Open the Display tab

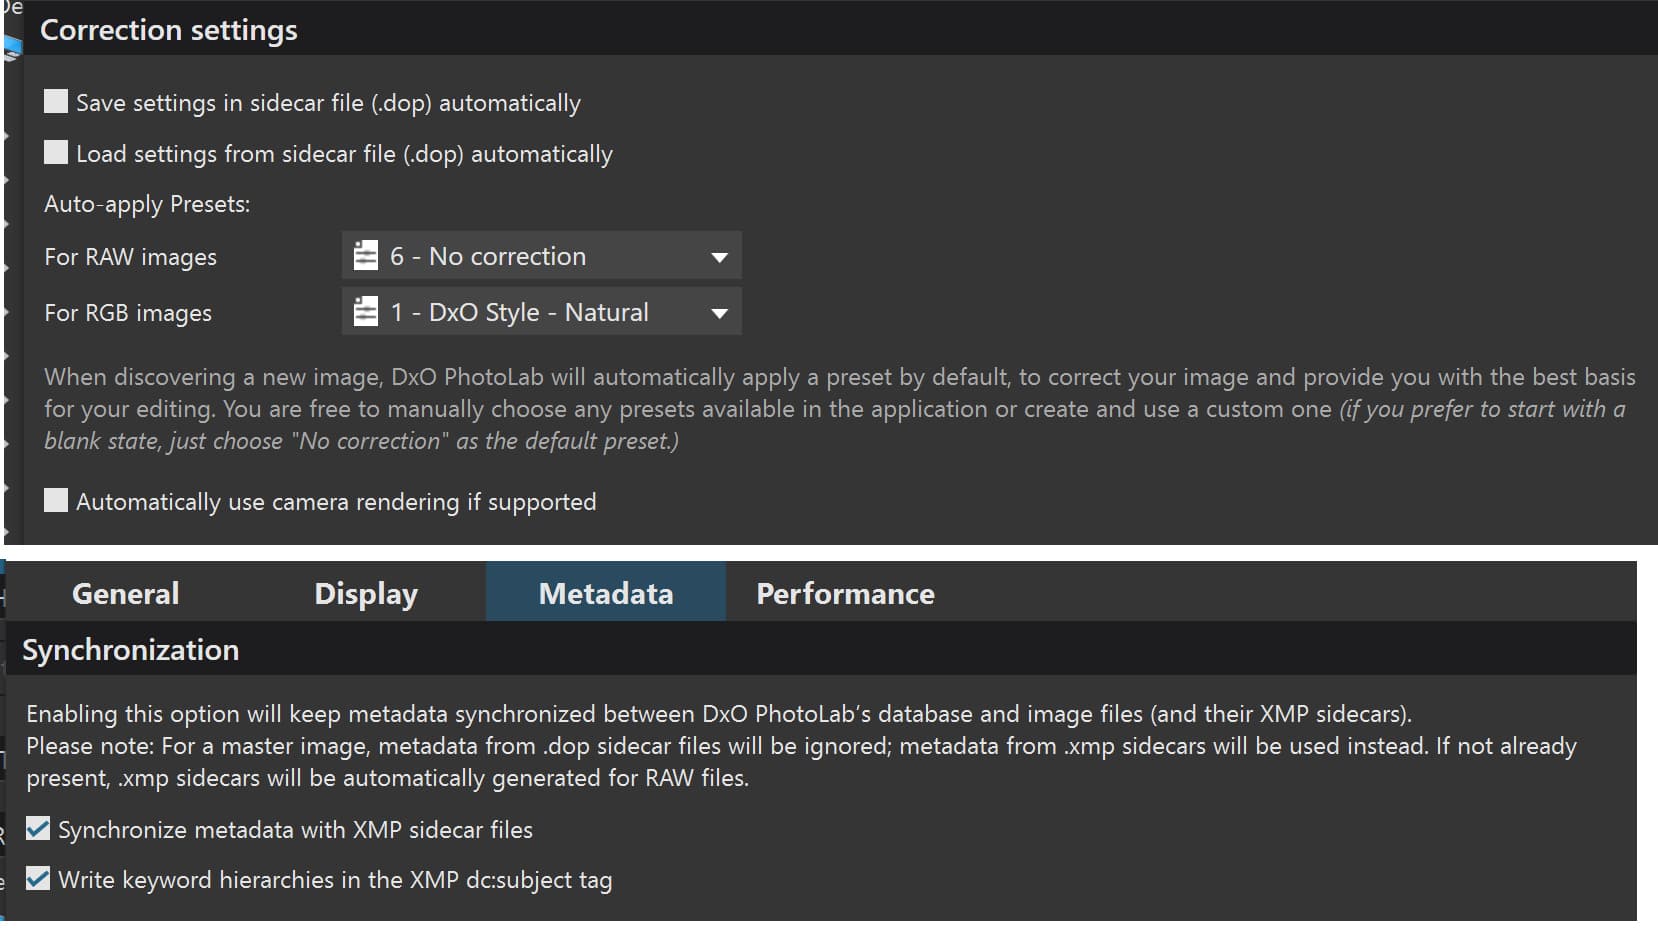366,593
